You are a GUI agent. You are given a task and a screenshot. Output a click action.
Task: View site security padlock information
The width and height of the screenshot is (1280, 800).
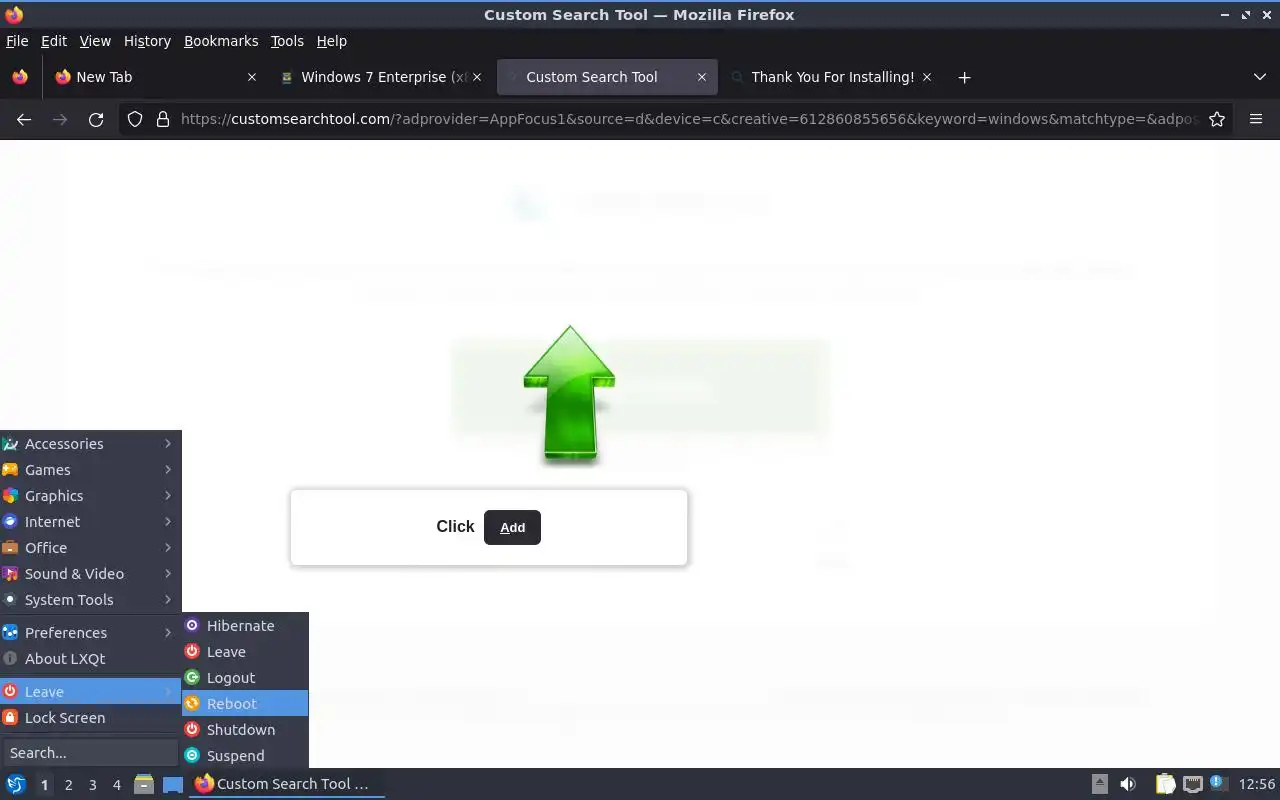pos(163,119)
